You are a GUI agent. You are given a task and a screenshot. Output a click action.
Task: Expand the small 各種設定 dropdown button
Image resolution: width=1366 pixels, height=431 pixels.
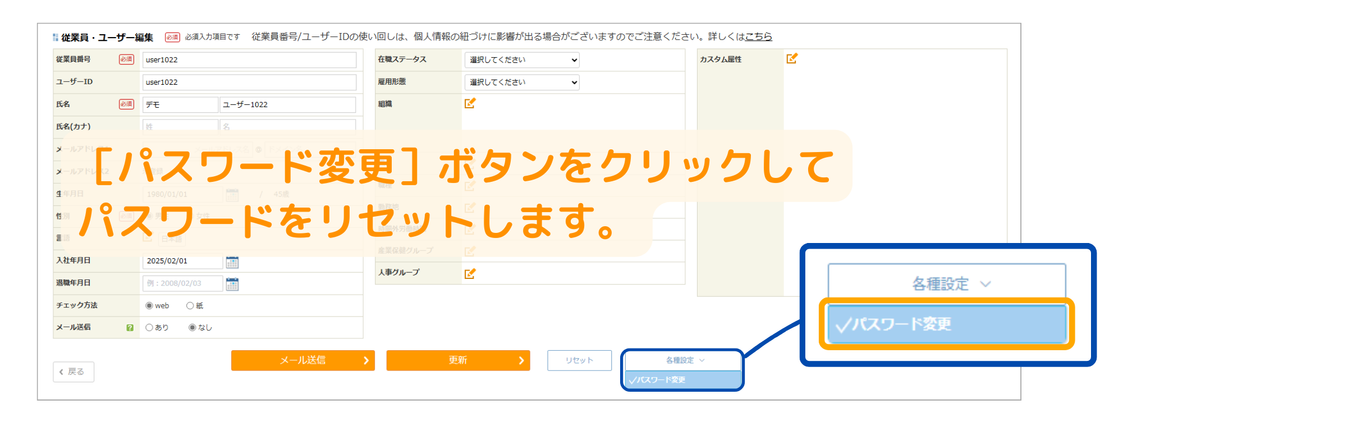(683, 360)
